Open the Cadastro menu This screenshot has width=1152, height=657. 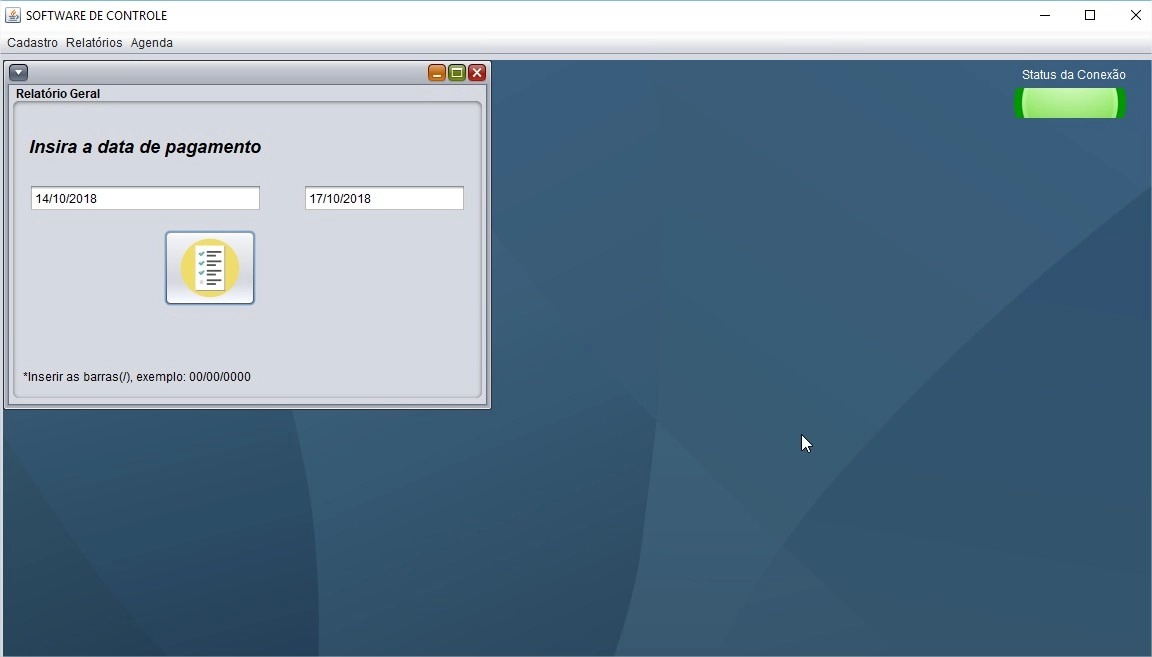click(32, 43)
